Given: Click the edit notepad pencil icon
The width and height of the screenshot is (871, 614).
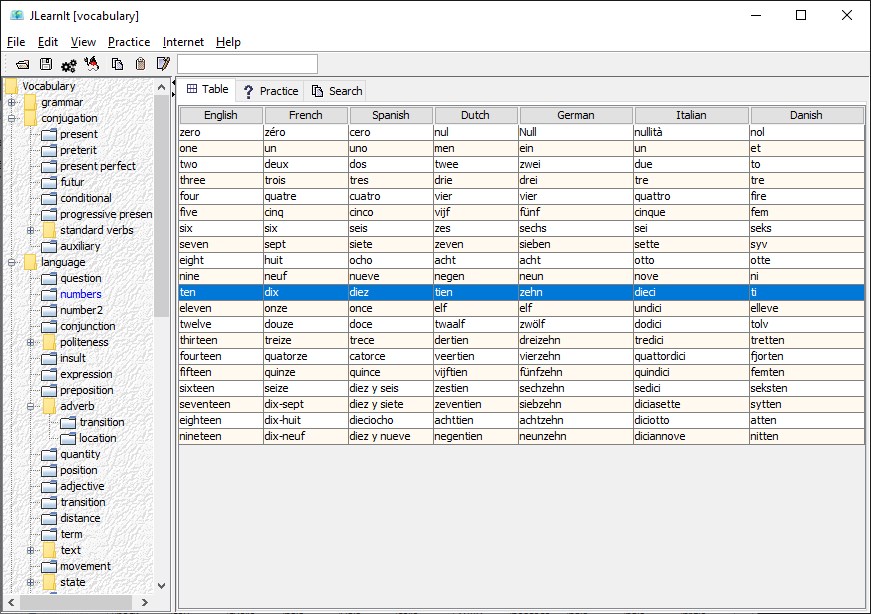Looking at the screenshot, I should click(x=163, y=65).
